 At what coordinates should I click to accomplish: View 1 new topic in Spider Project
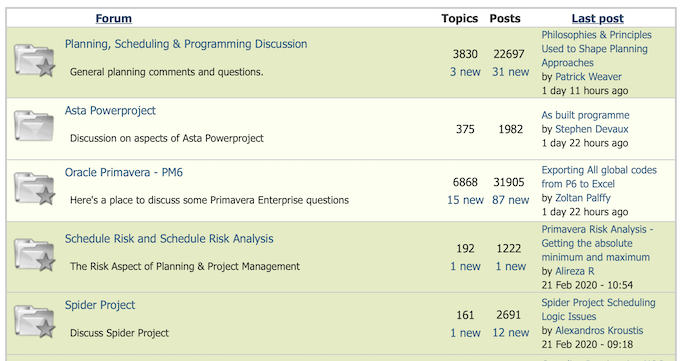point(465,333)
